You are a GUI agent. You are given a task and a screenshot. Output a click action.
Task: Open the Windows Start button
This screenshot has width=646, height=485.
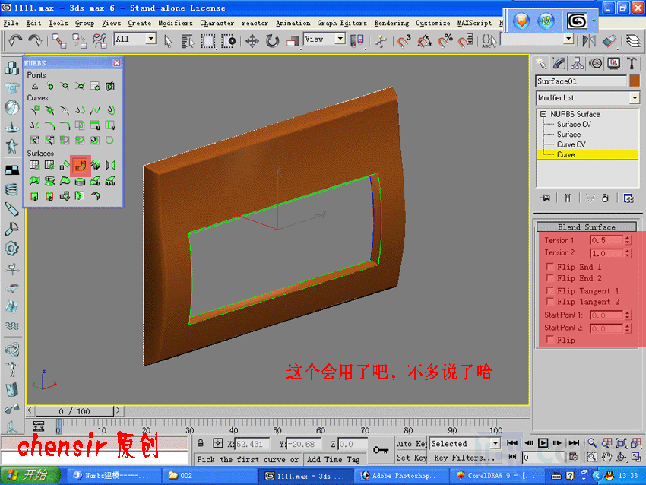click(x=30, y=476)
